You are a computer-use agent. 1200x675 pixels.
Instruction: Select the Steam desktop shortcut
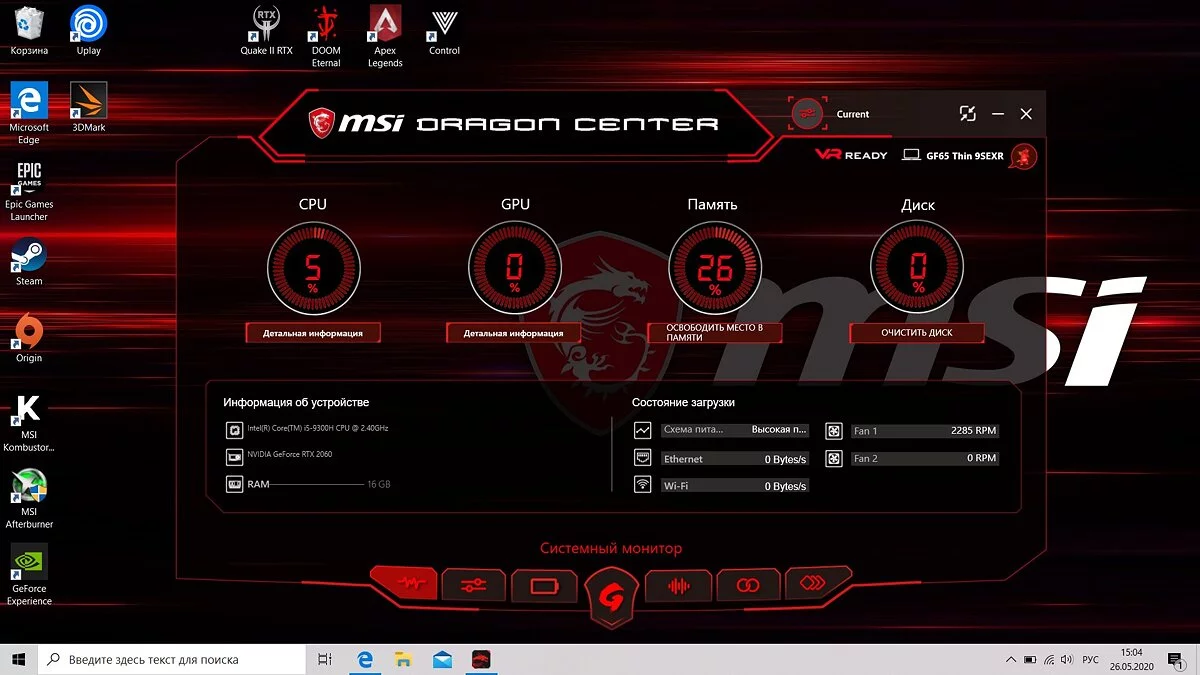pyautogui.click(x=29, y=262)
